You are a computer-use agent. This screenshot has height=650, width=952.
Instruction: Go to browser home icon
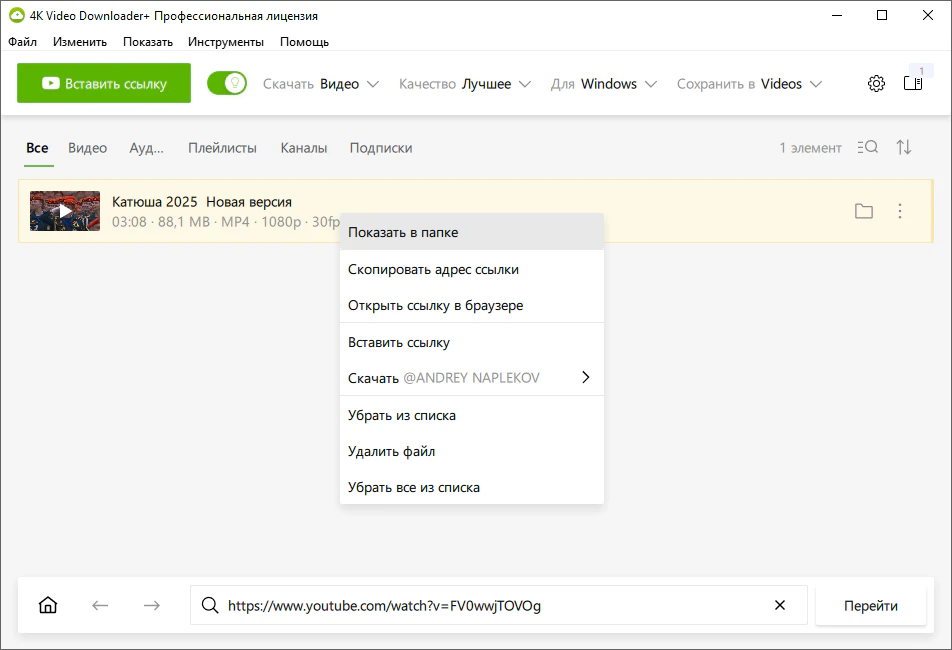[x=48, y=605]
